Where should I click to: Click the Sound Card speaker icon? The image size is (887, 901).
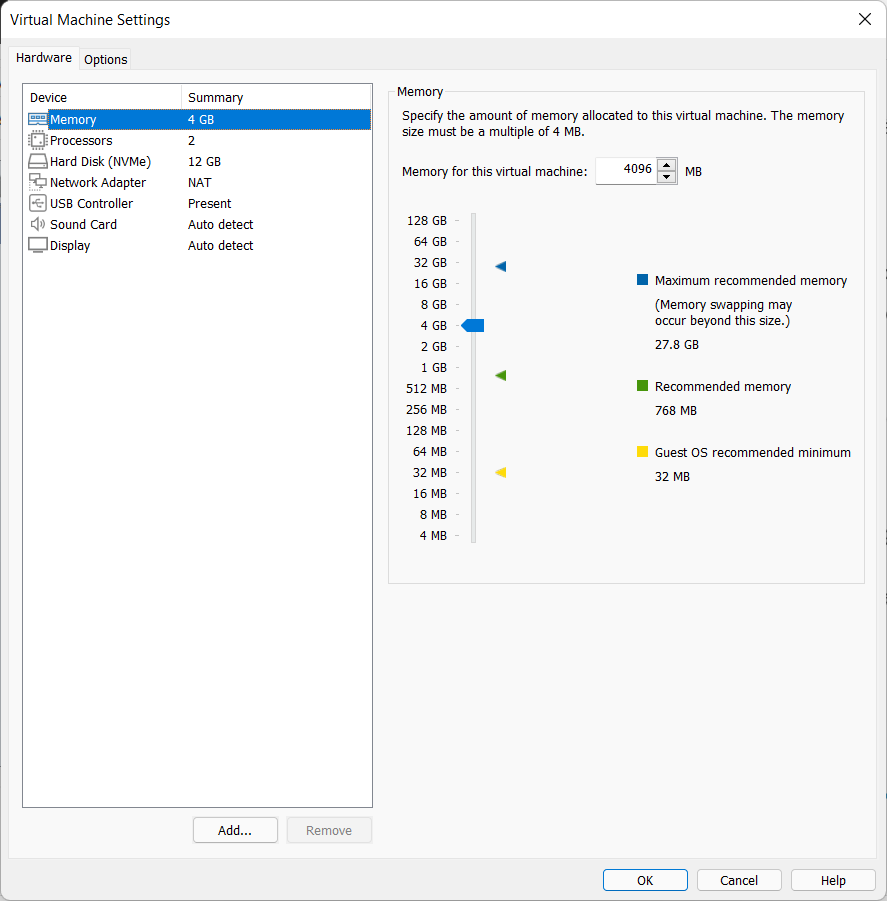click(37, 225)
